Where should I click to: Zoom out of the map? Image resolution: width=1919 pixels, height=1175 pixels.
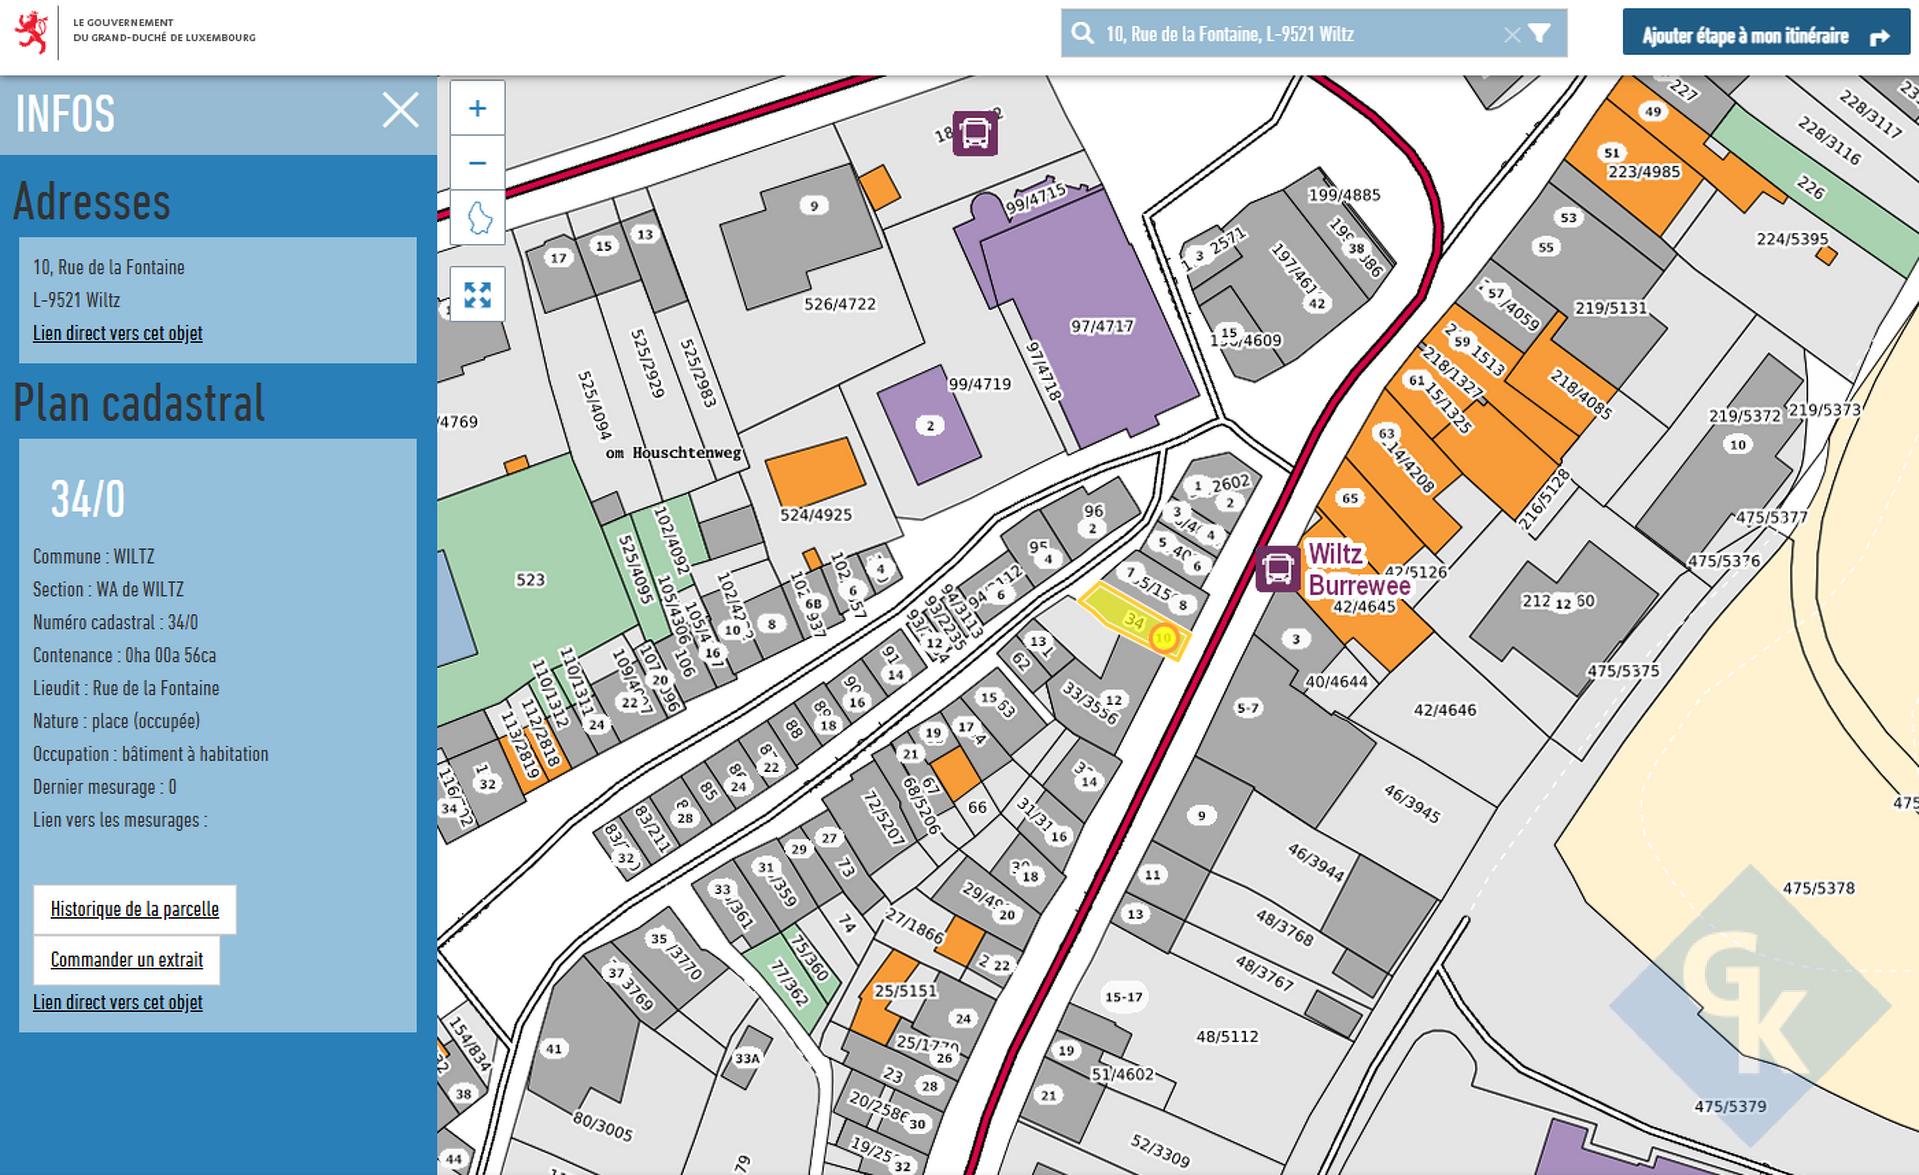pos(477,163)
